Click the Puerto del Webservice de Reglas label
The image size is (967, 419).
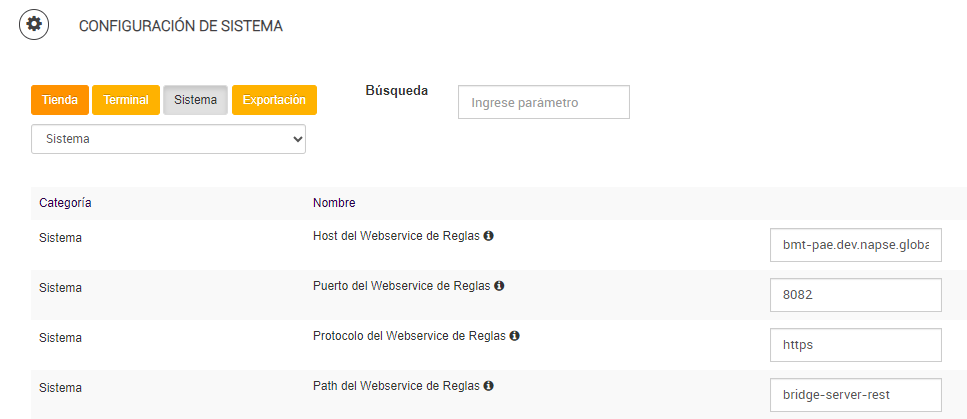[401, 286]
